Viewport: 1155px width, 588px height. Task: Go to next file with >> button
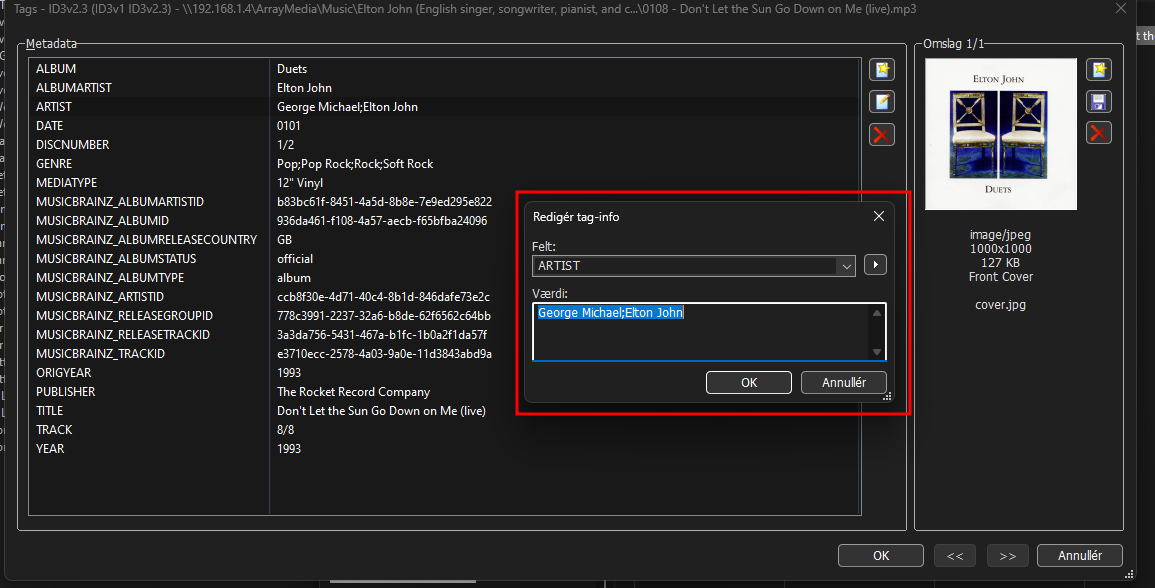pos(1008,556)
